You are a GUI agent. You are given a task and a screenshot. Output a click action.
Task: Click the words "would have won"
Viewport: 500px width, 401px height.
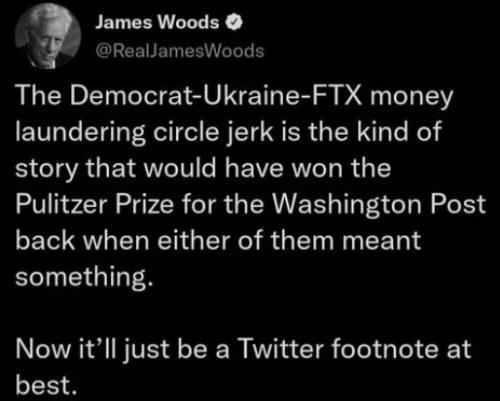tap(243, 168)
